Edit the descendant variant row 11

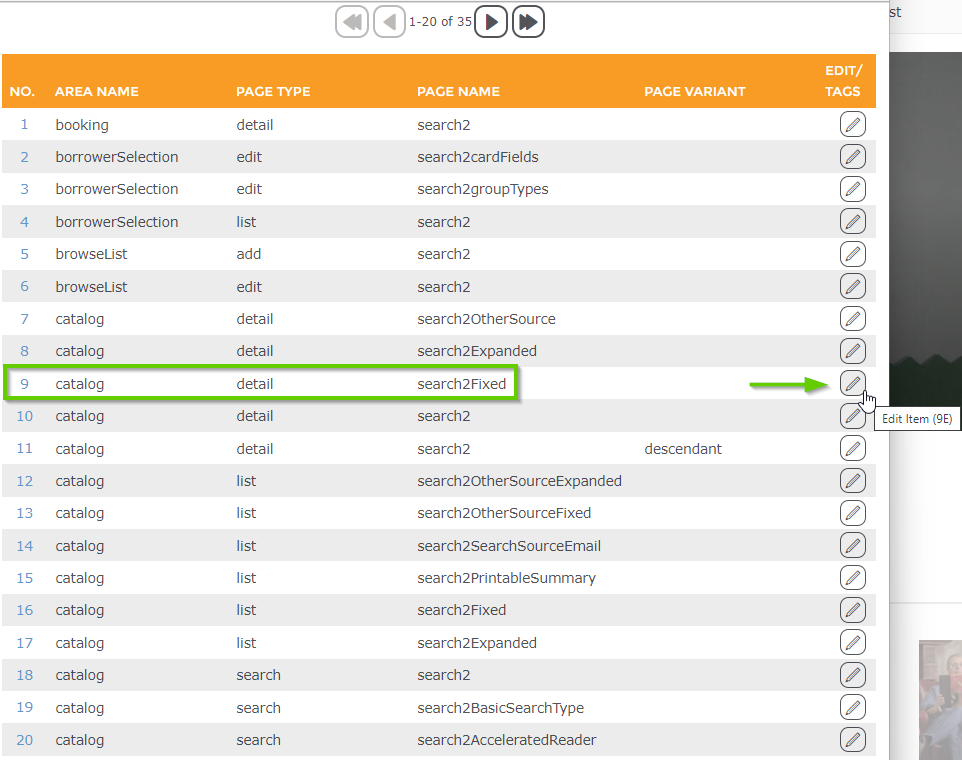tap(852, 448)
